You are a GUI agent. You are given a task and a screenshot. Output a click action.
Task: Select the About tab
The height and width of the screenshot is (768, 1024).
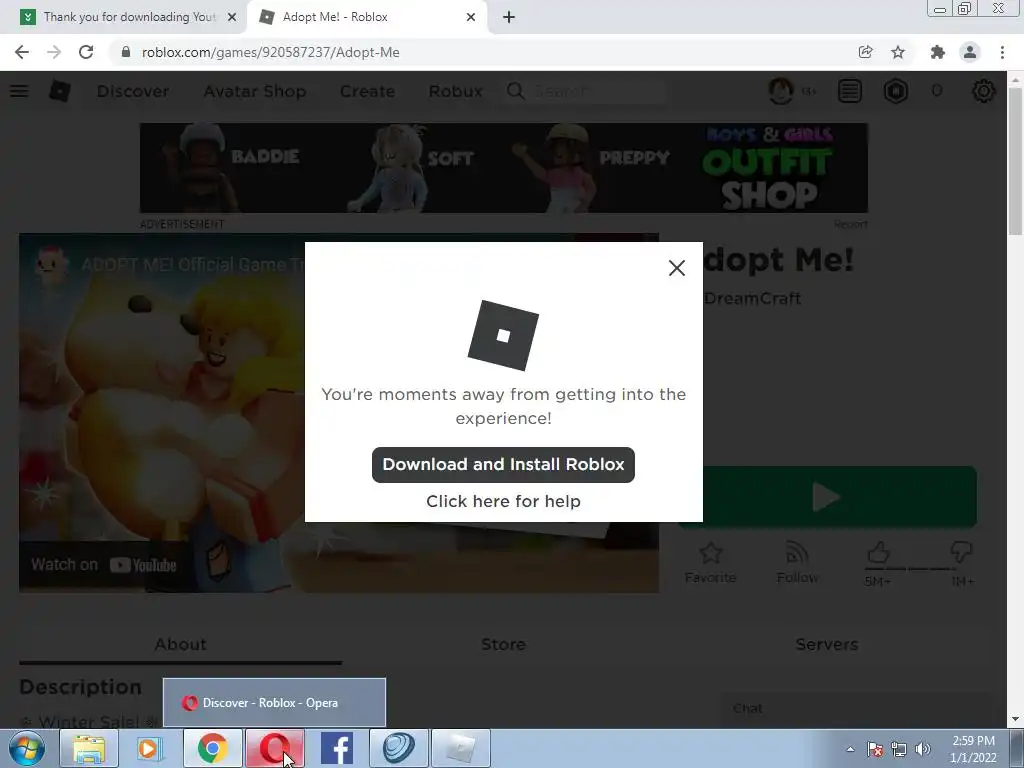pyautogui.click(x=180, y=645)
